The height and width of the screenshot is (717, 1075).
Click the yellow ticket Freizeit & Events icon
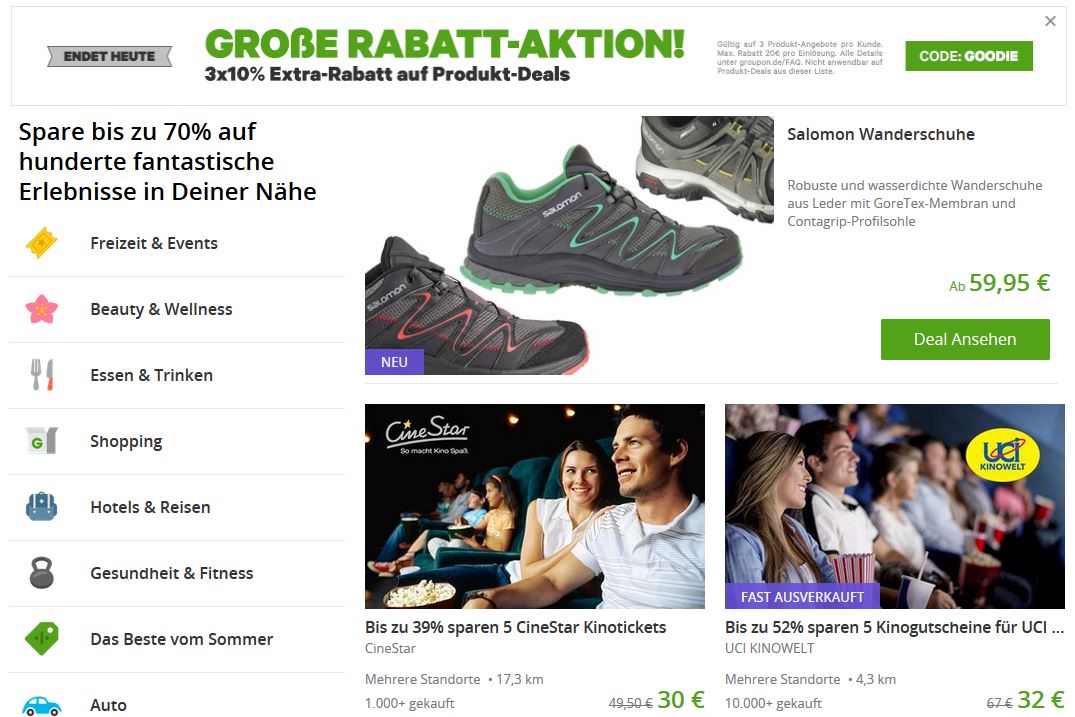pos(41,243)
